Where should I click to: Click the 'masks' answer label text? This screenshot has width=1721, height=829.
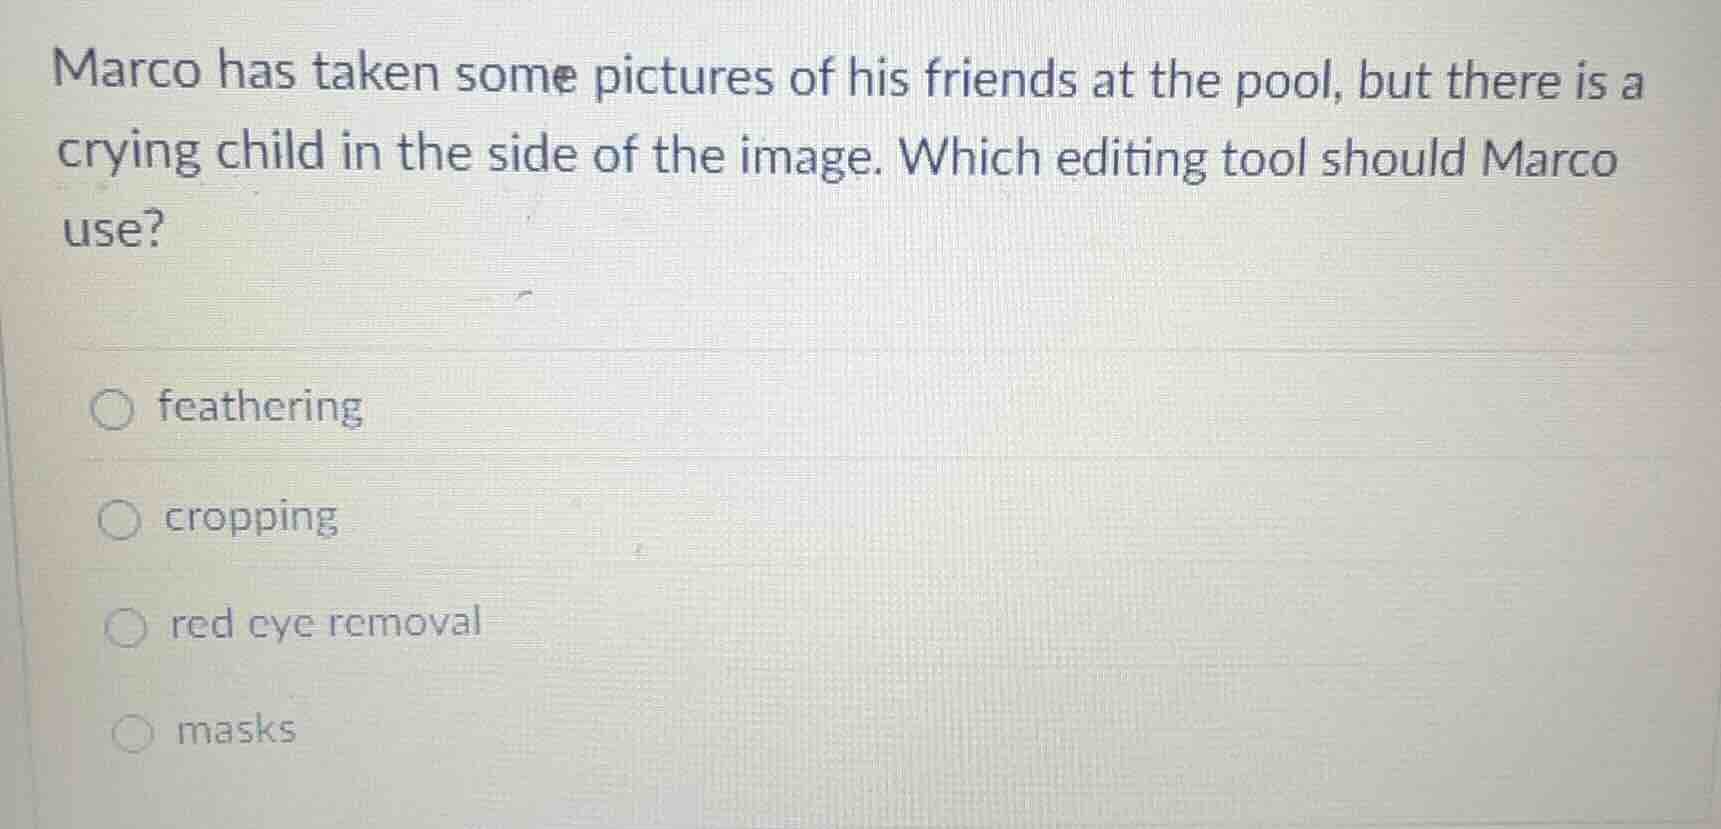236,729
